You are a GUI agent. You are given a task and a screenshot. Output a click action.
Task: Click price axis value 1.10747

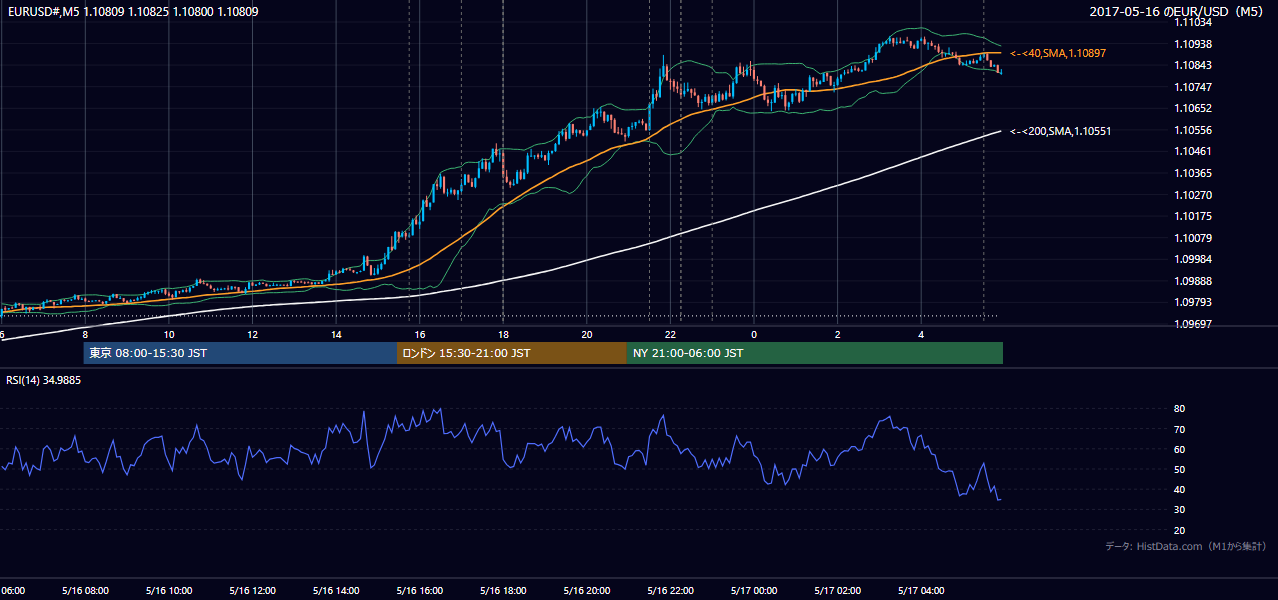point(1194,87)
